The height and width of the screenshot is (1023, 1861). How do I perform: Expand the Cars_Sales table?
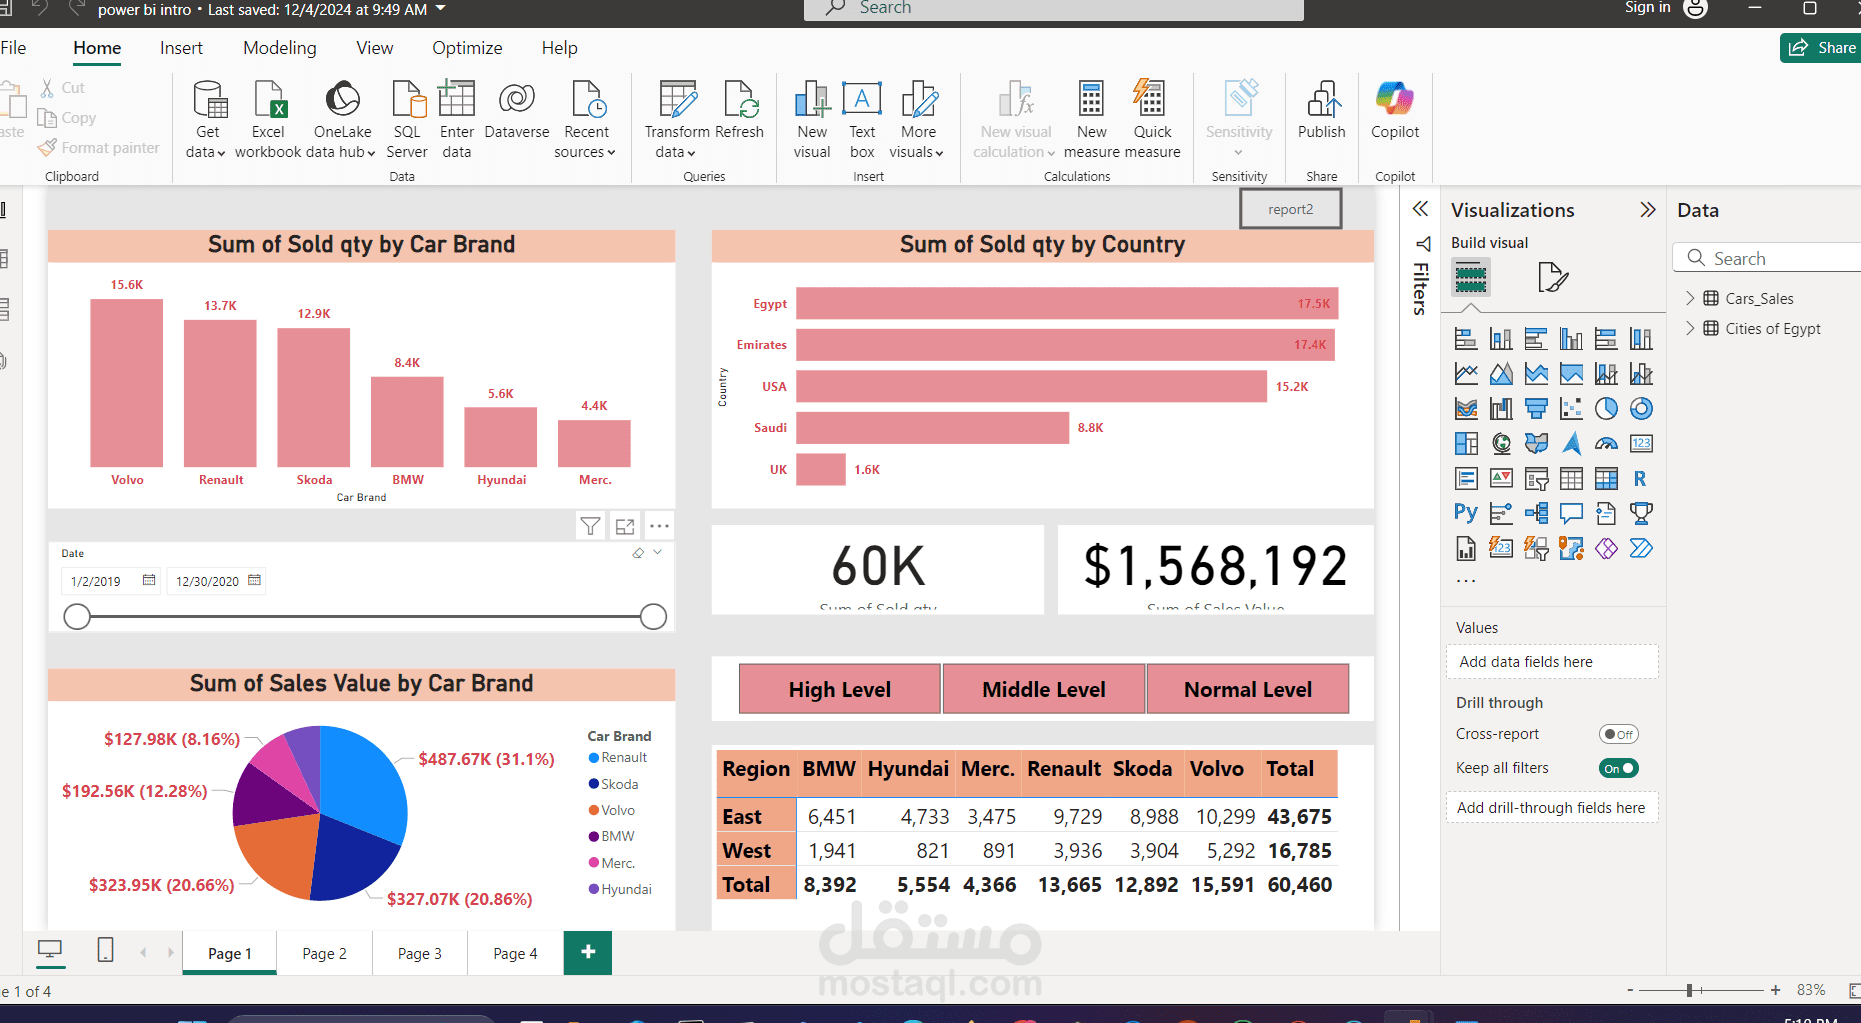1690,298
